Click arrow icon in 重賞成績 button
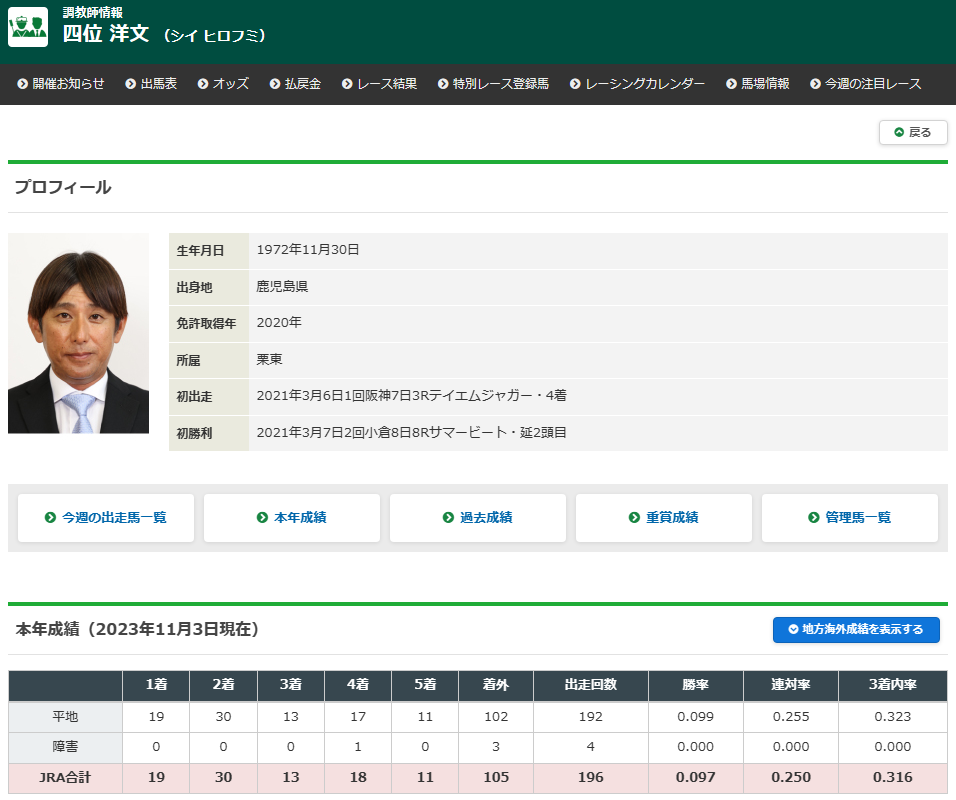Screen dimensions: 956x800 pos(634,518)
